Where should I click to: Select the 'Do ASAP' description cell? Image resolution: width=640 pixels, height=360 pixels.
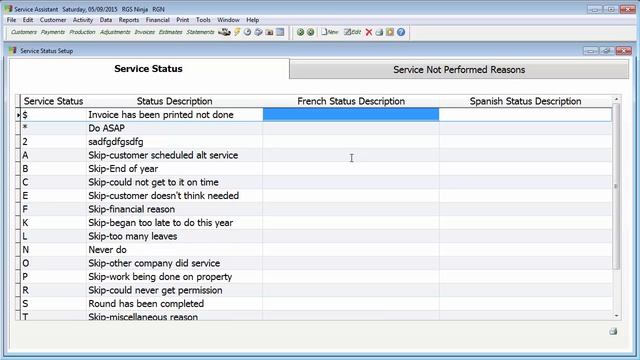(x=174, y=128)
